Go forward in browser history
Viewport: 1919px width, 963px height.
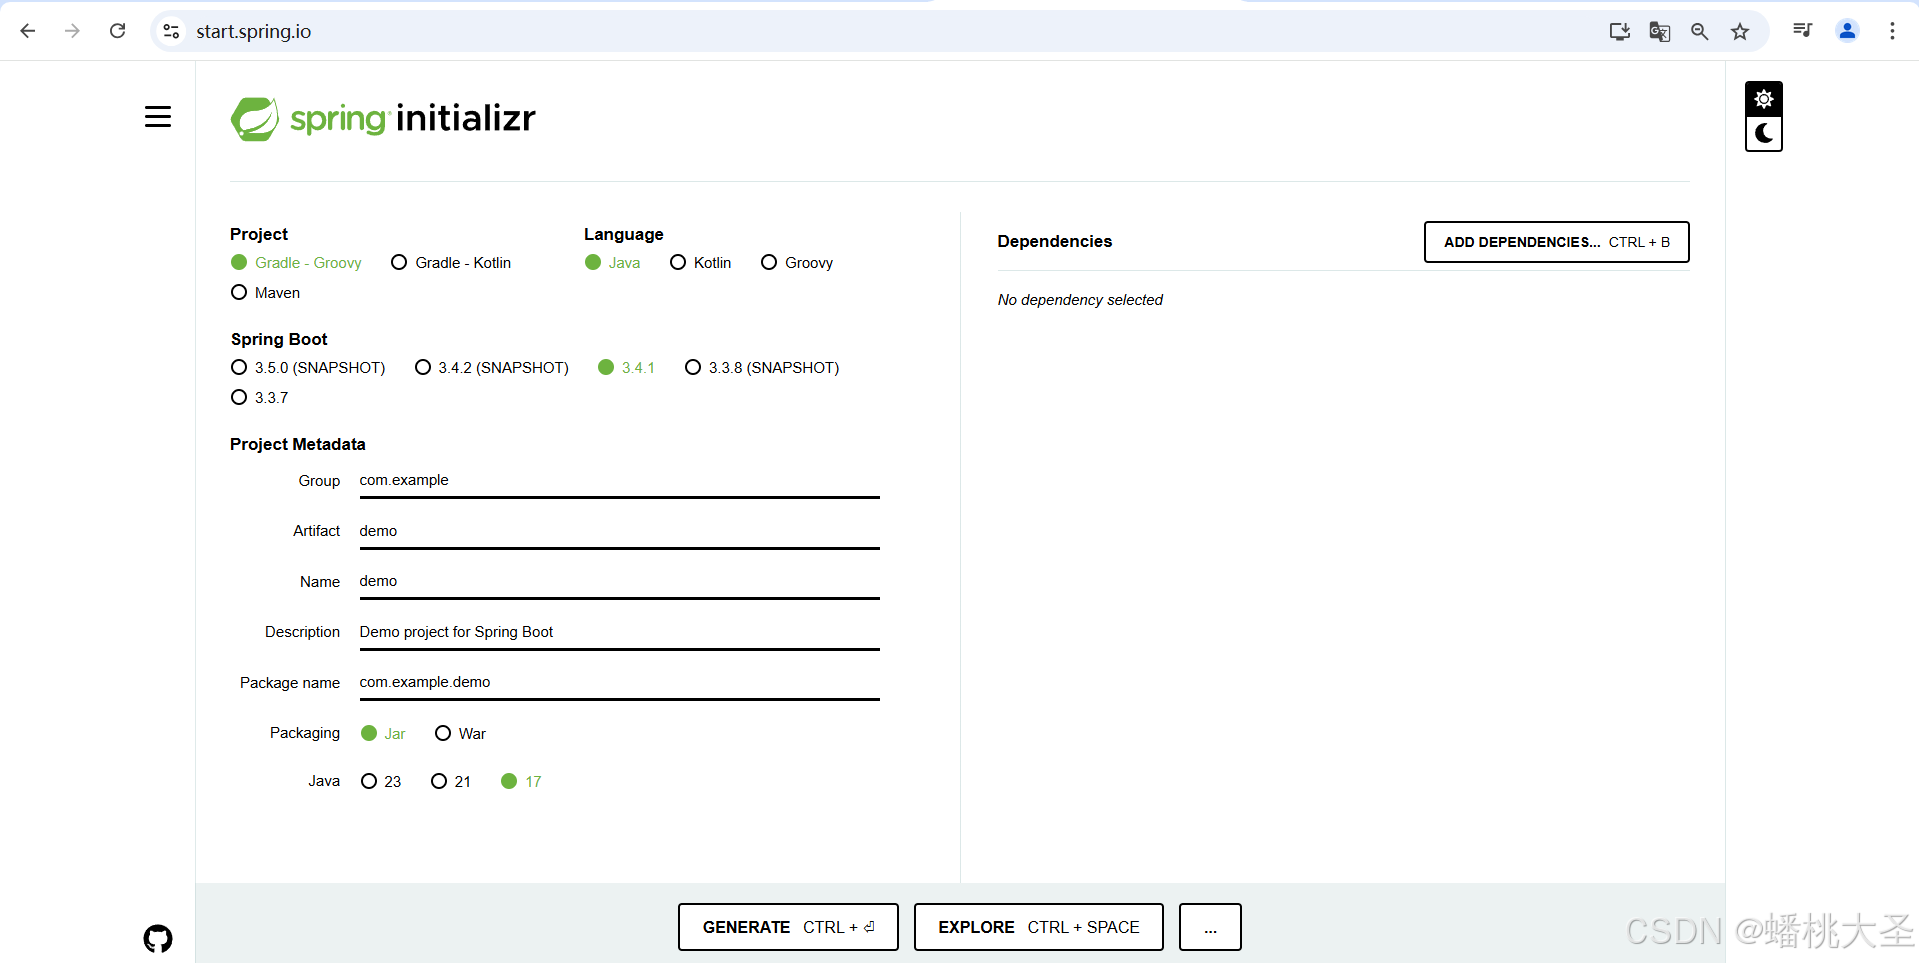tap(72, 31)
